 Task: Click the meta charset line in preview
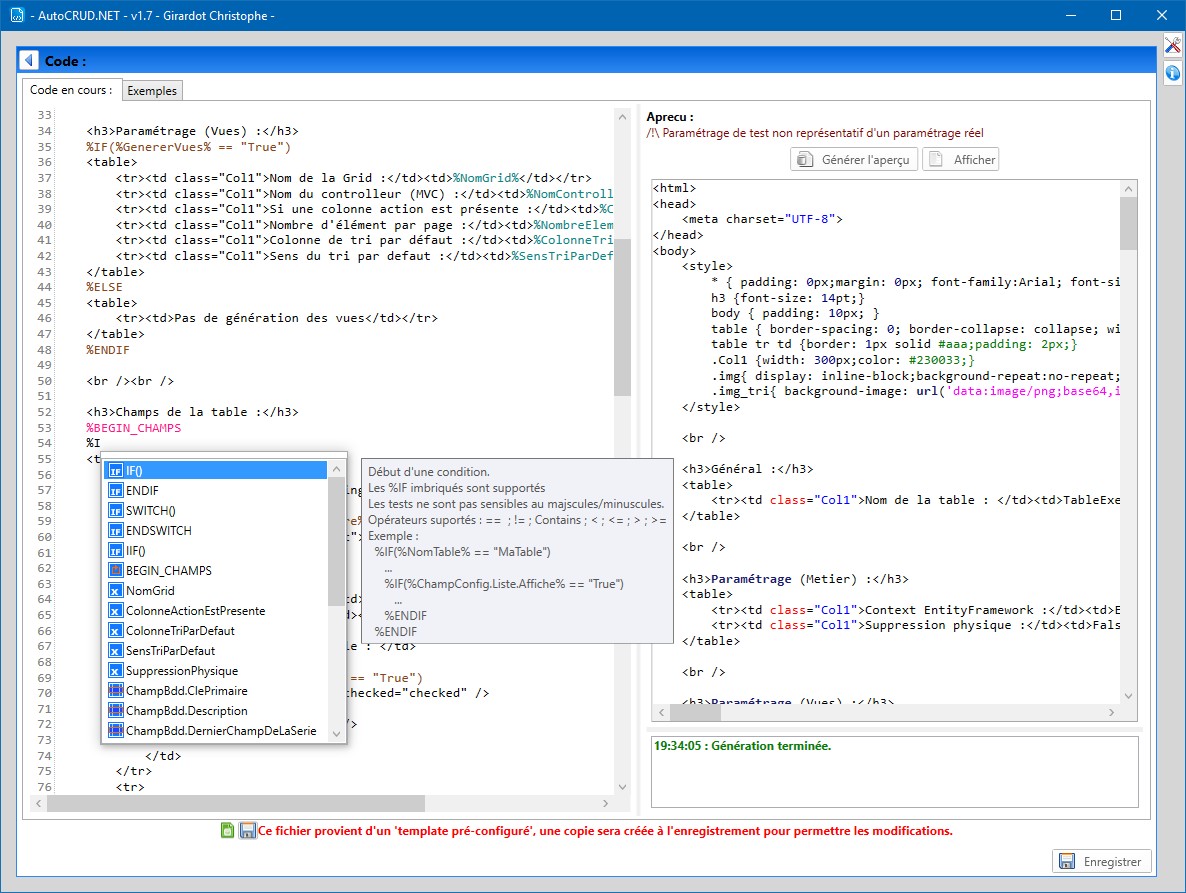(x=762, y=219)
